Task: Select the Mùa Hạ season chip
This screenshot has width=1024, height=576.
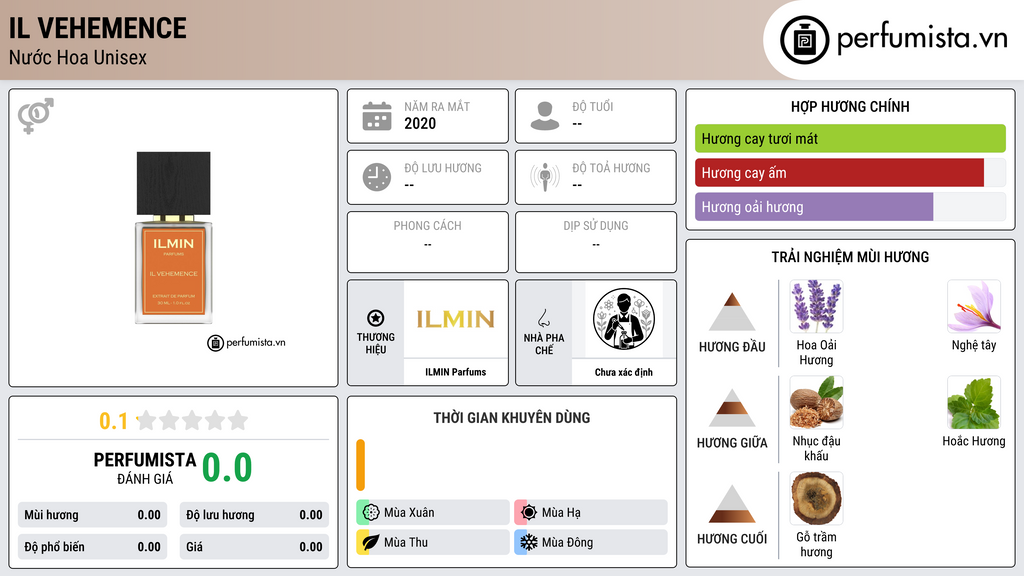Action: point(591,513)
